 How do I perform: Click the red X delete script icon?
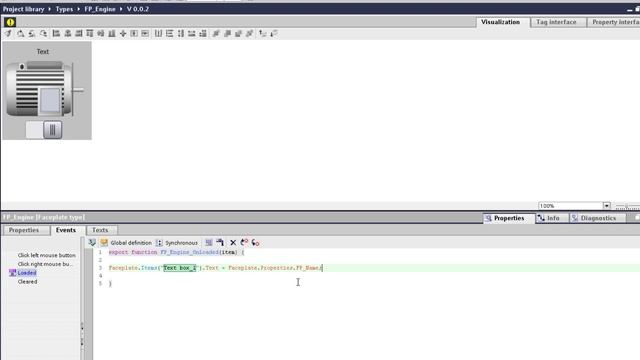[233, 242]
